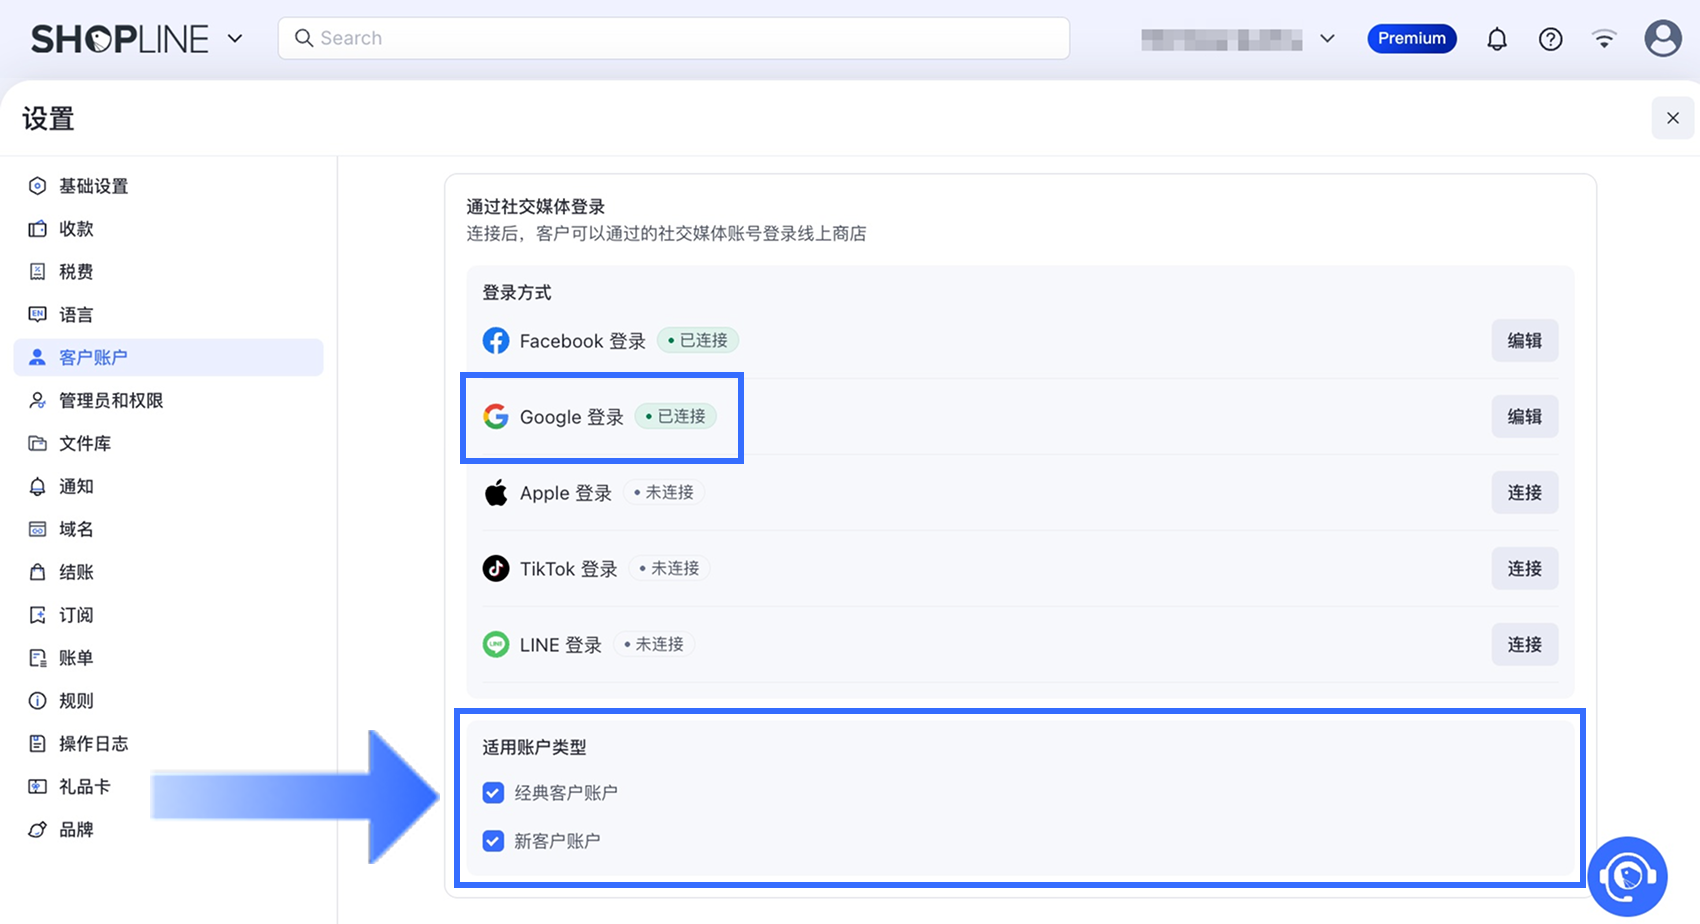Open 基础设置 in the sidebar

(93, 186)
